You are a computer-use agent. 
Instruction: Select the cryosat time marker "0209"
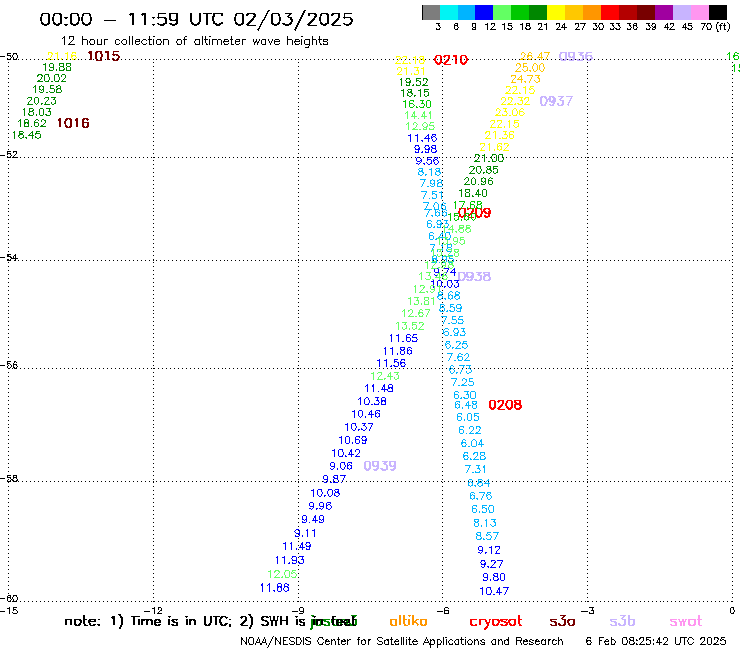pos(475,213)
